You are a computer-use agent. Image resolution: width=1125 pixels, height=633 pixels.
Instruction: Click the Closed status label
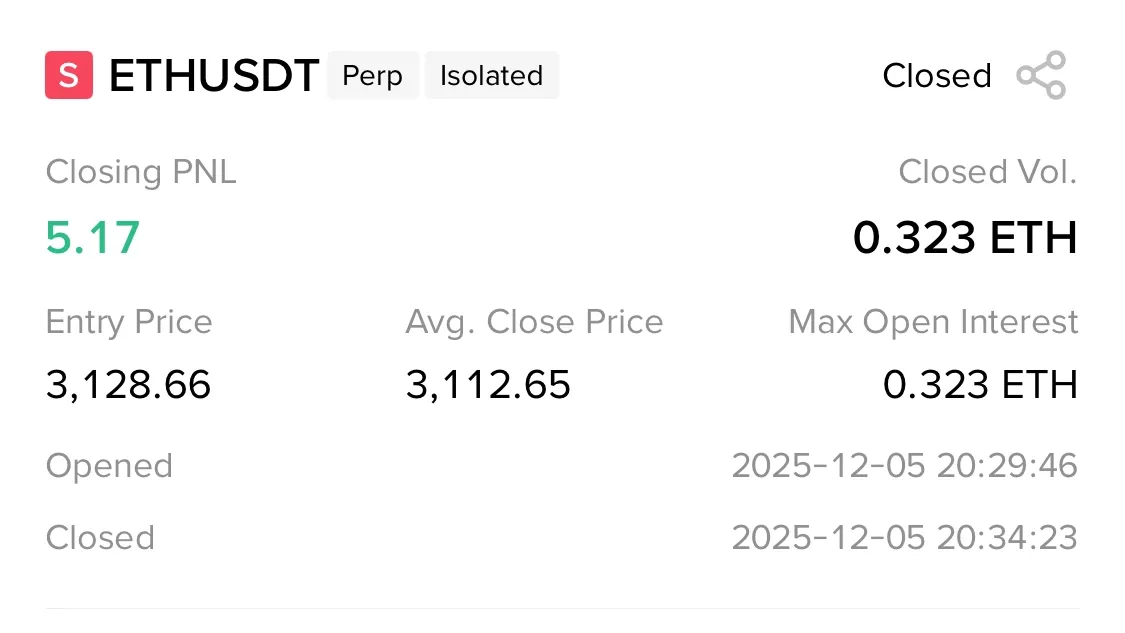click(936, 76)
